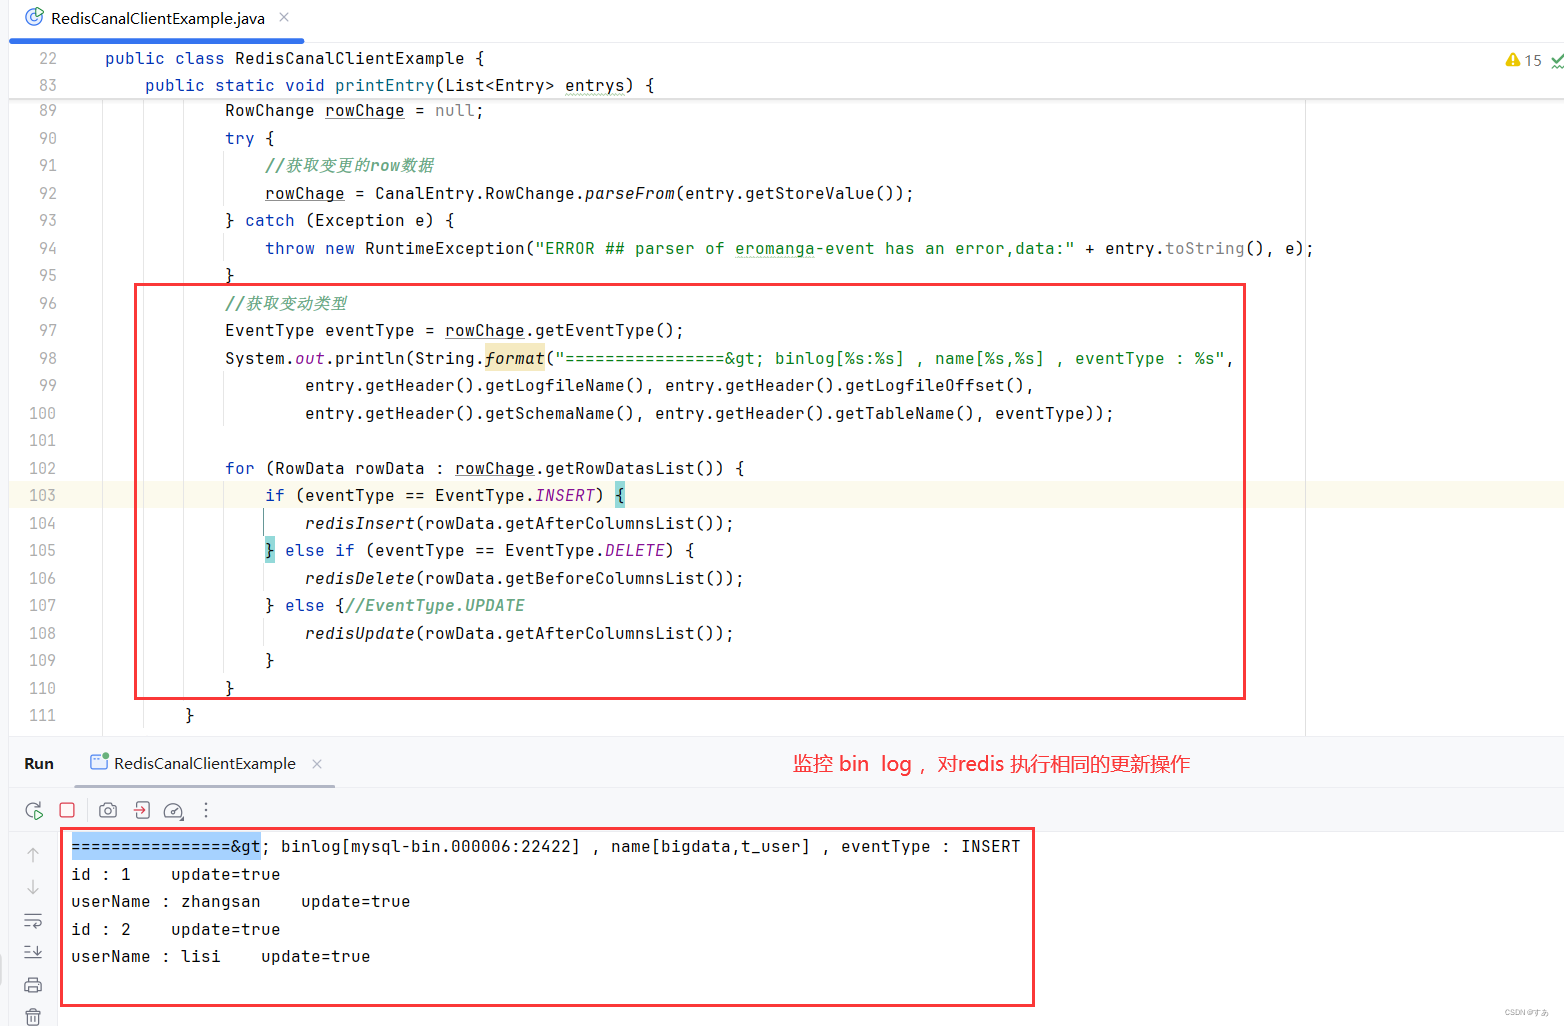
Task: Switch to the RedisCanalClientExample run tab
Action: (204, 763)
